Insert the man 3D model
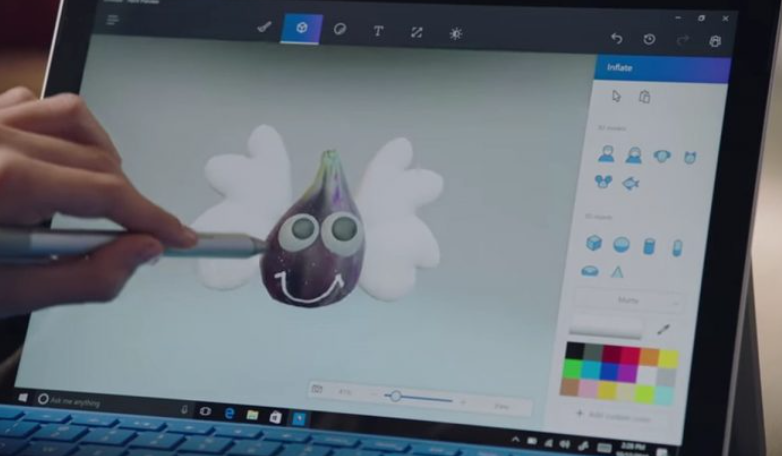The height and width of the screenshot is (456, 782). tap(606, 155)
